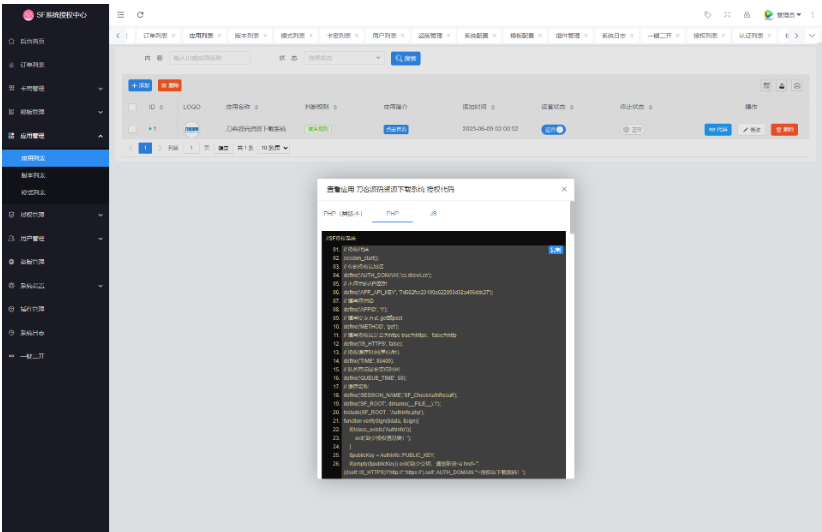This screenshot has height=532, width=822.
Task: Toggle the grey stop-status switch in row 1
Action: pyautogui.click(x=631, y=129)
